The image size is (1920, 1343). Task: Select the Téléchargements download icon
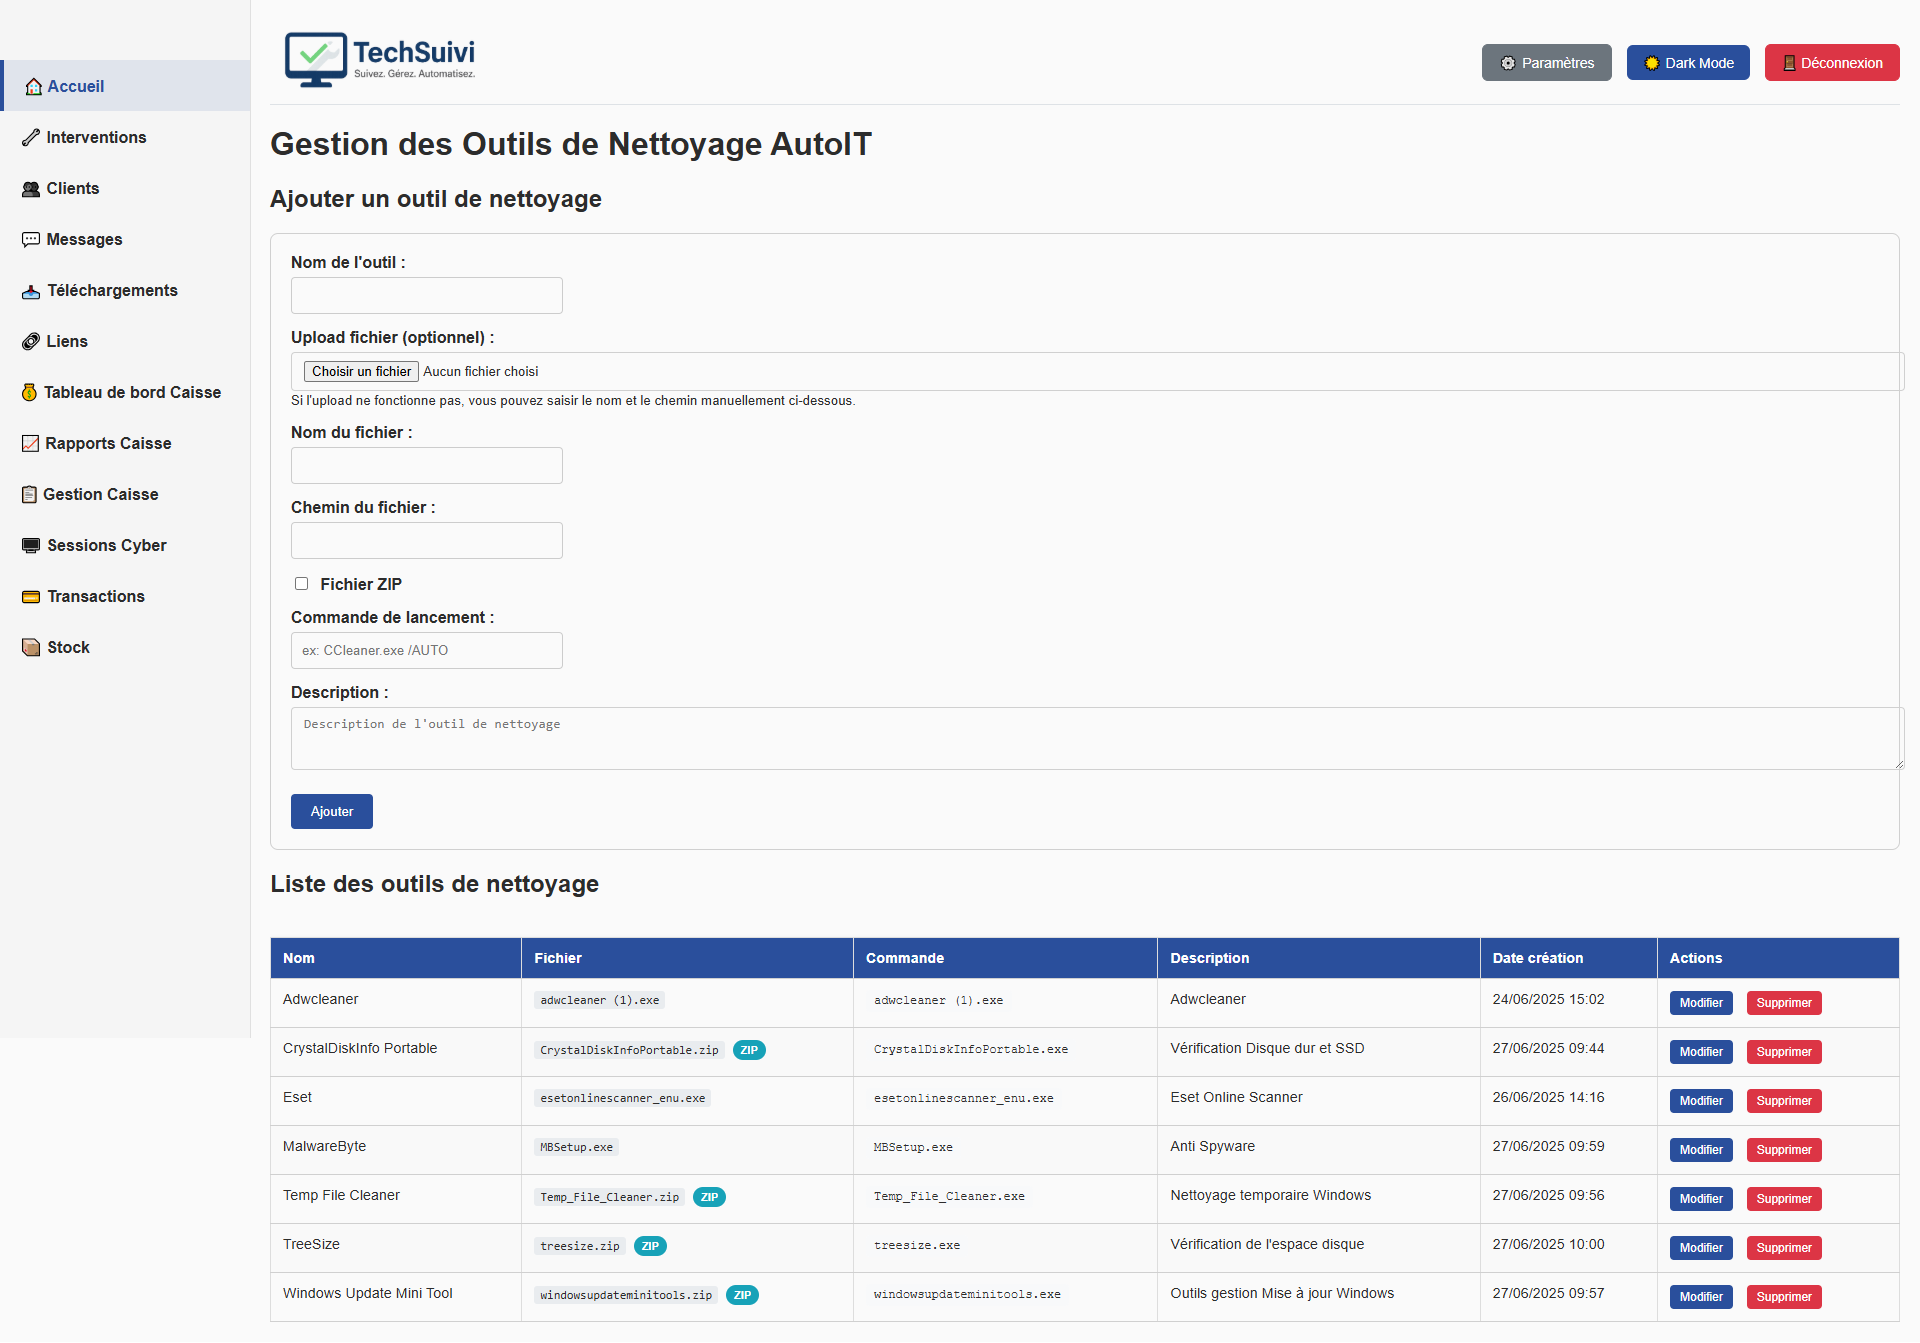(x=30, y=290)
